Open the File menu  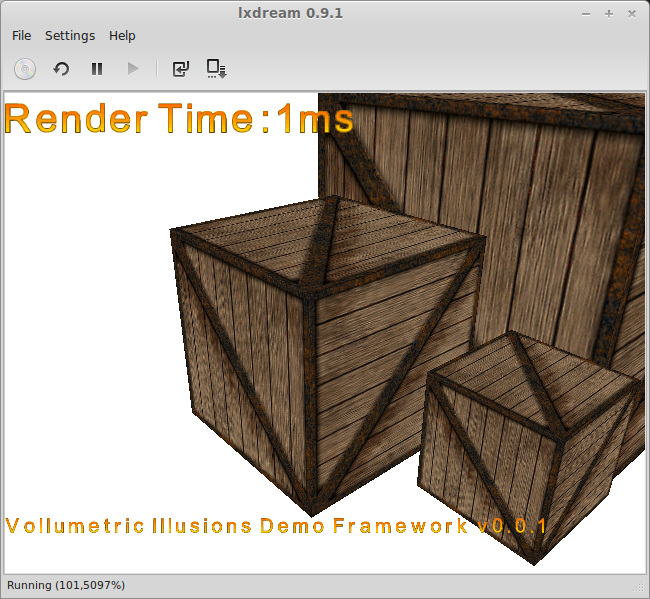21,35
